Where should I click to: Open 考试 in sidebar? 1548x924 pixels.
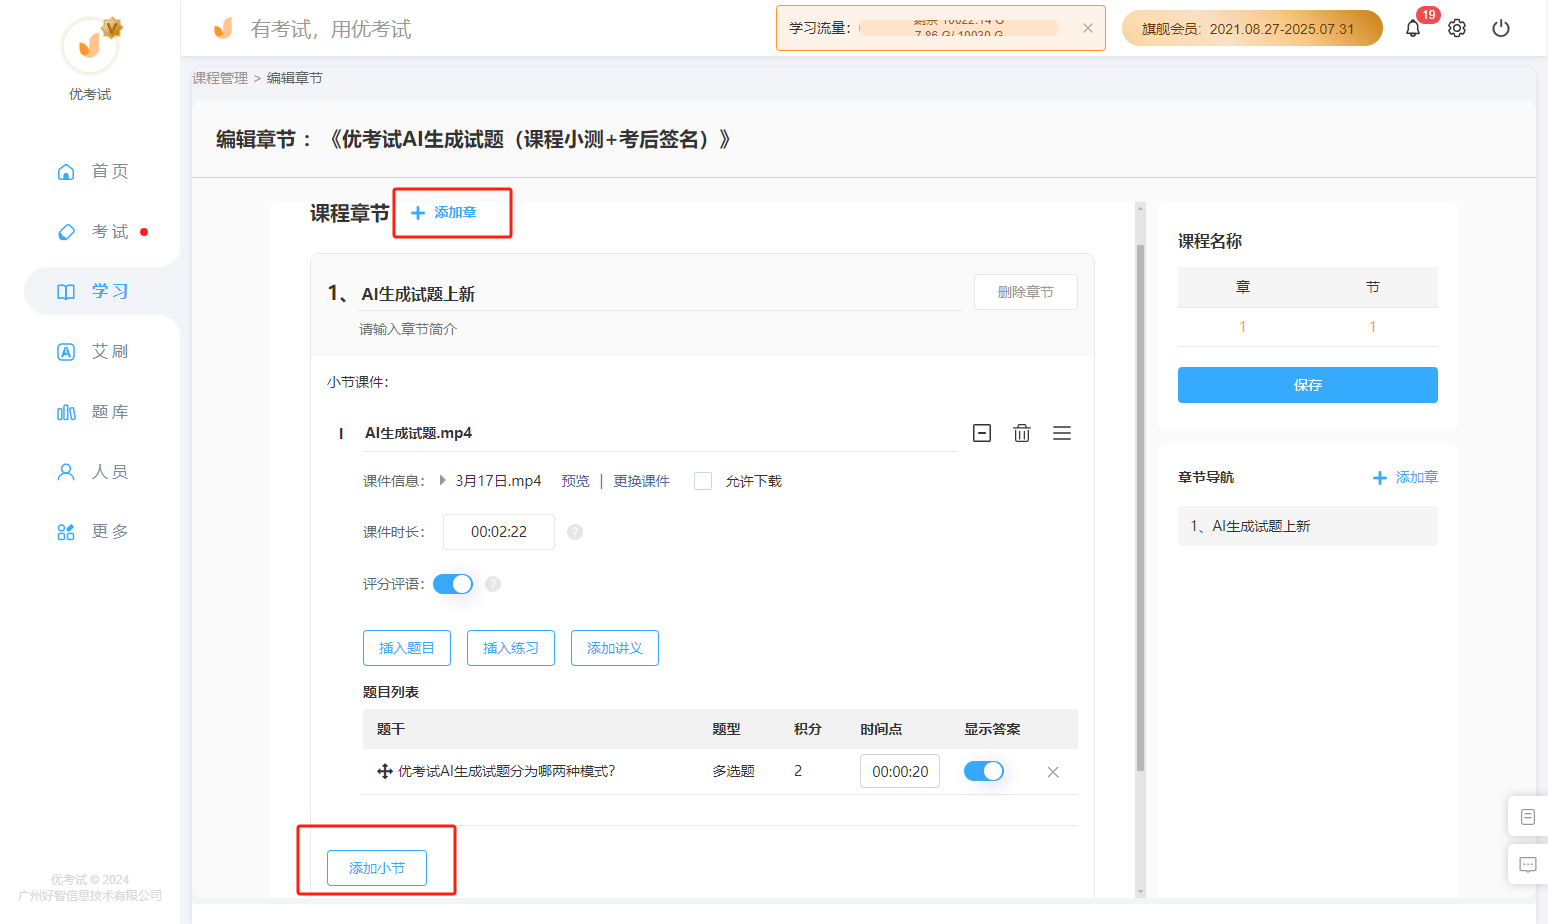point(93,231)
